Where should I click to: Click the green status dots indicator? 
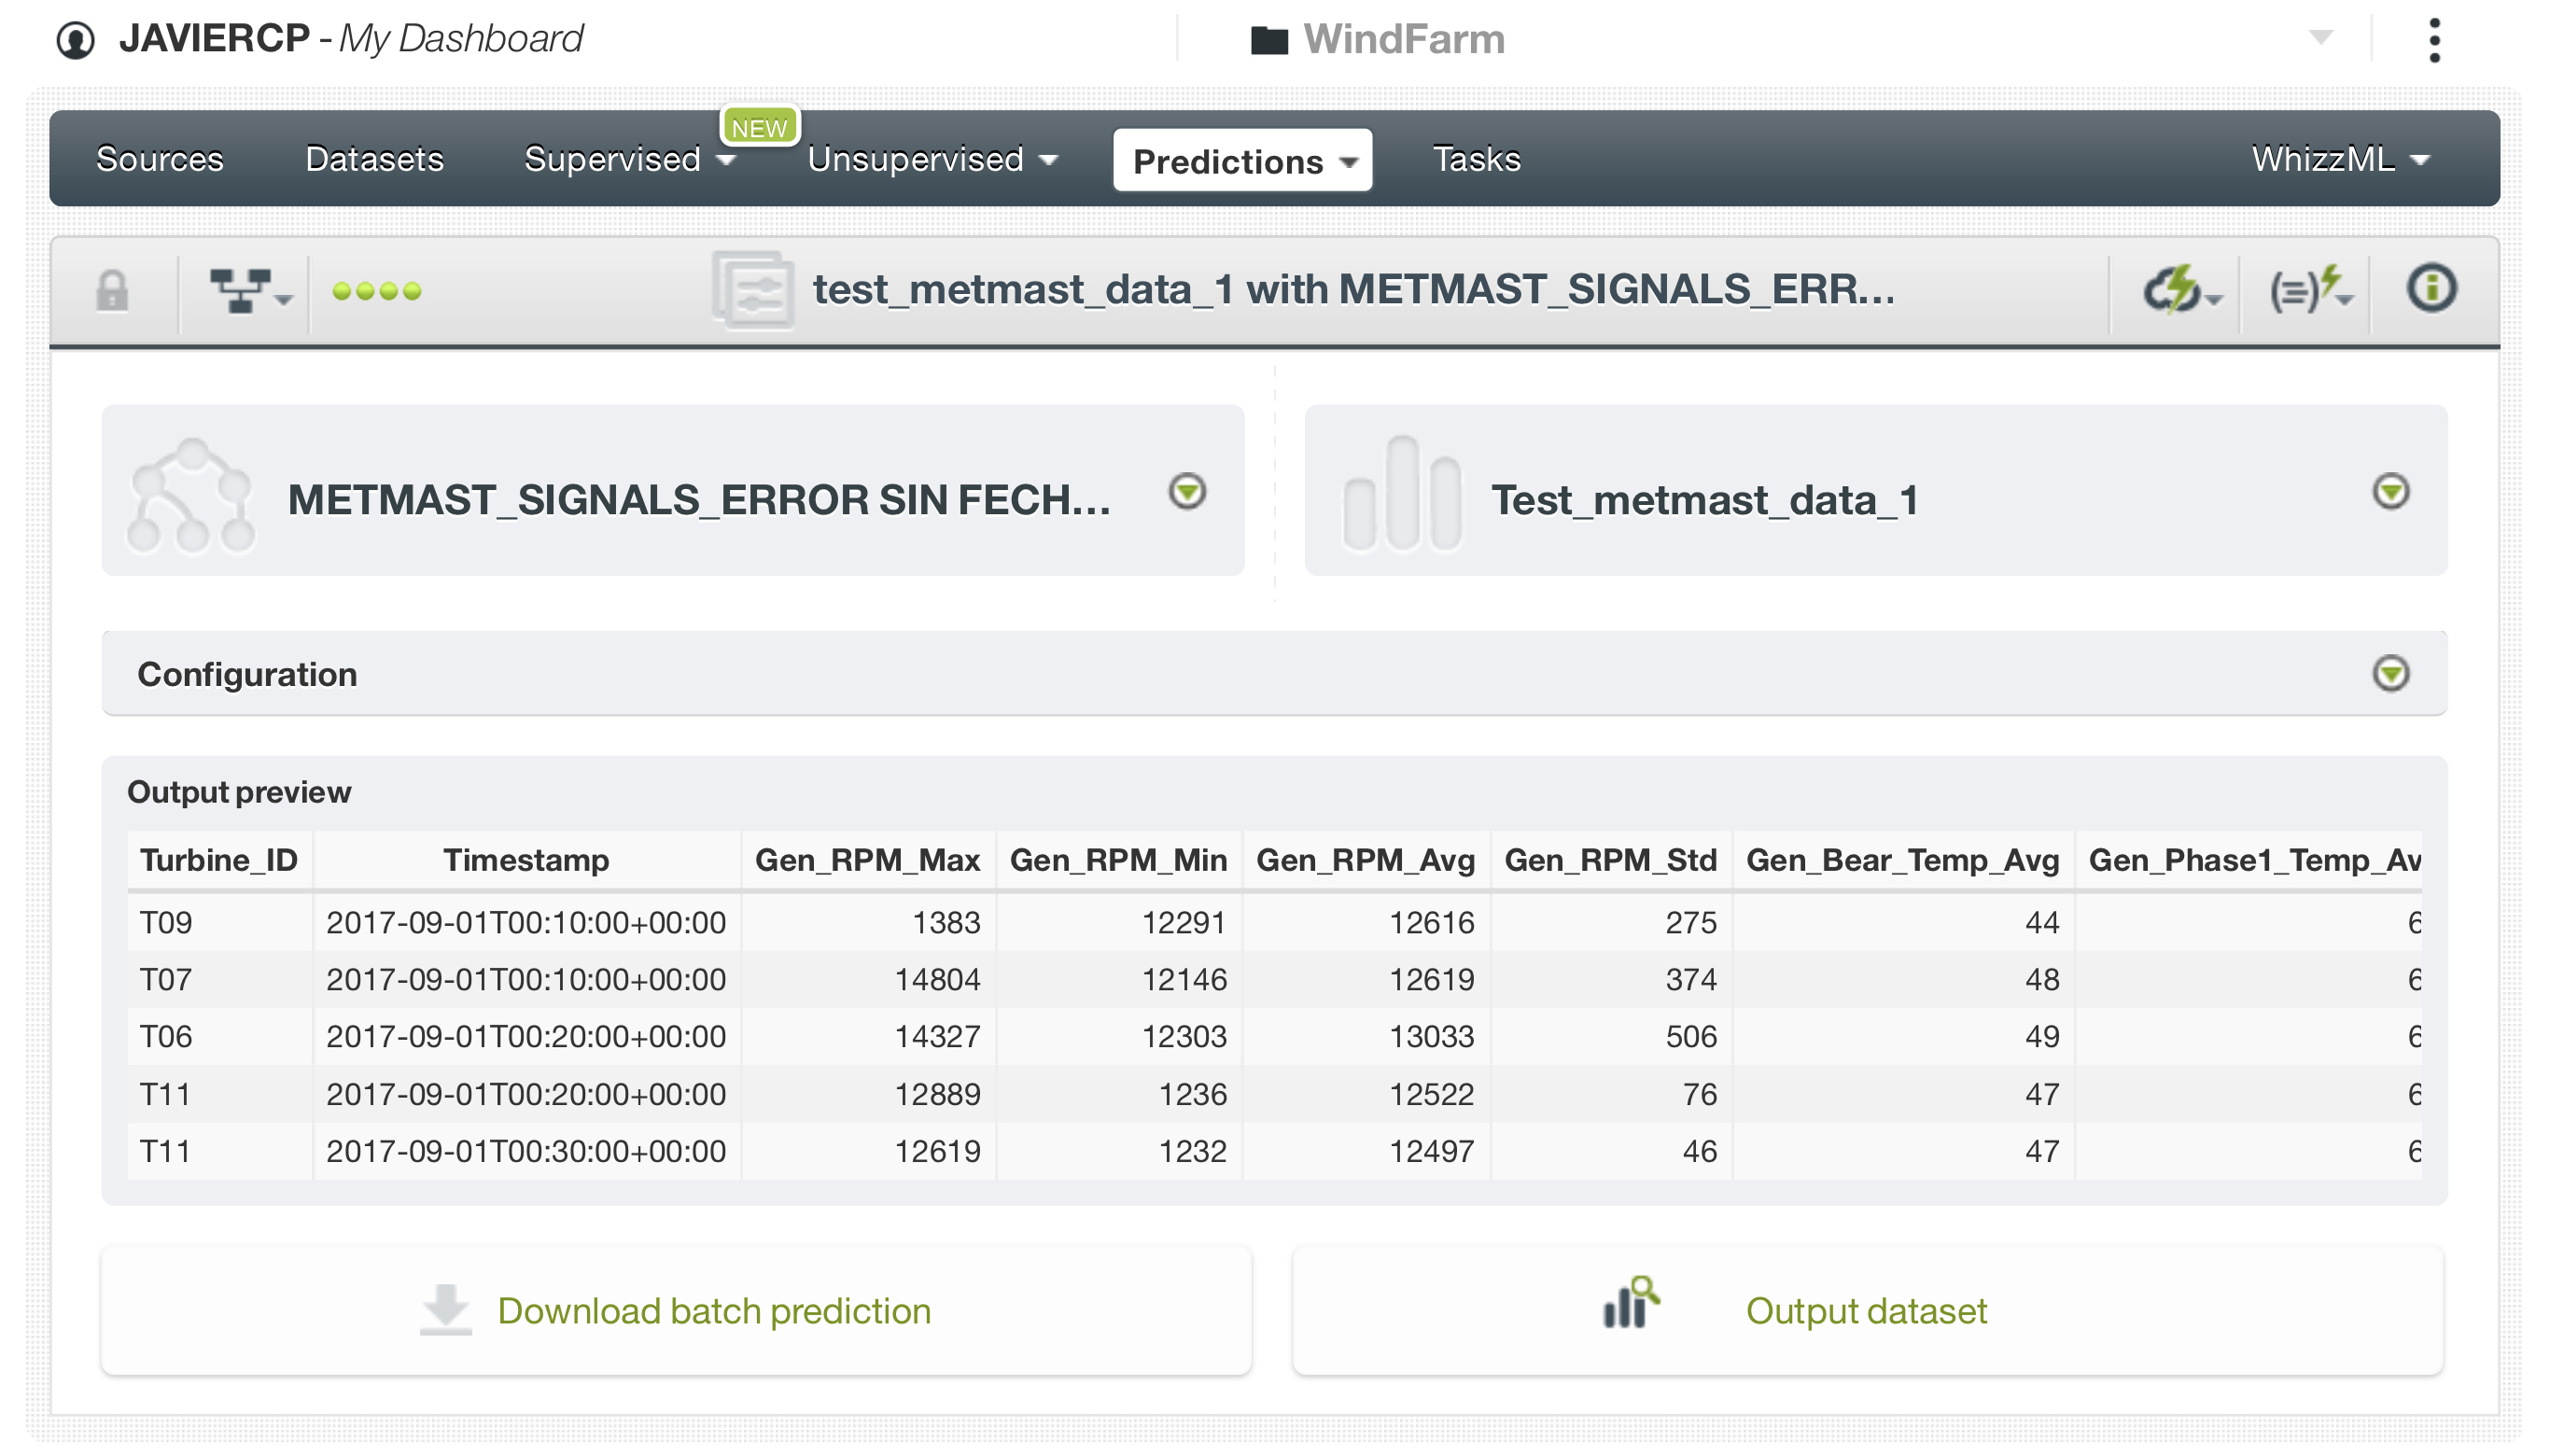point(377,291)
